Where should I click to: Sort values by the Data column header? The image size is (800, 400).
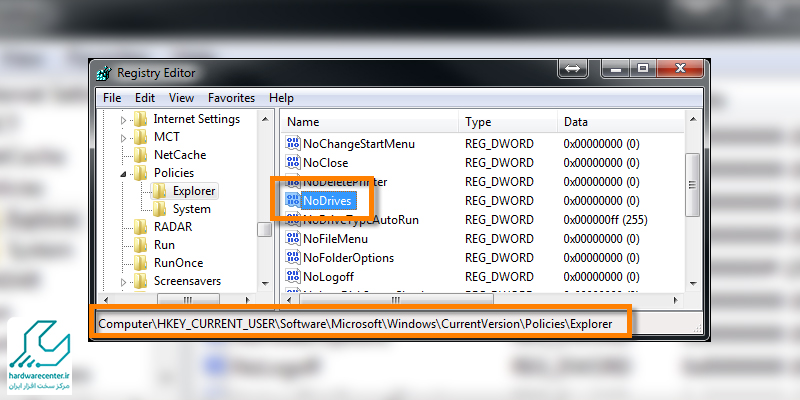click(x=621, y=122)
